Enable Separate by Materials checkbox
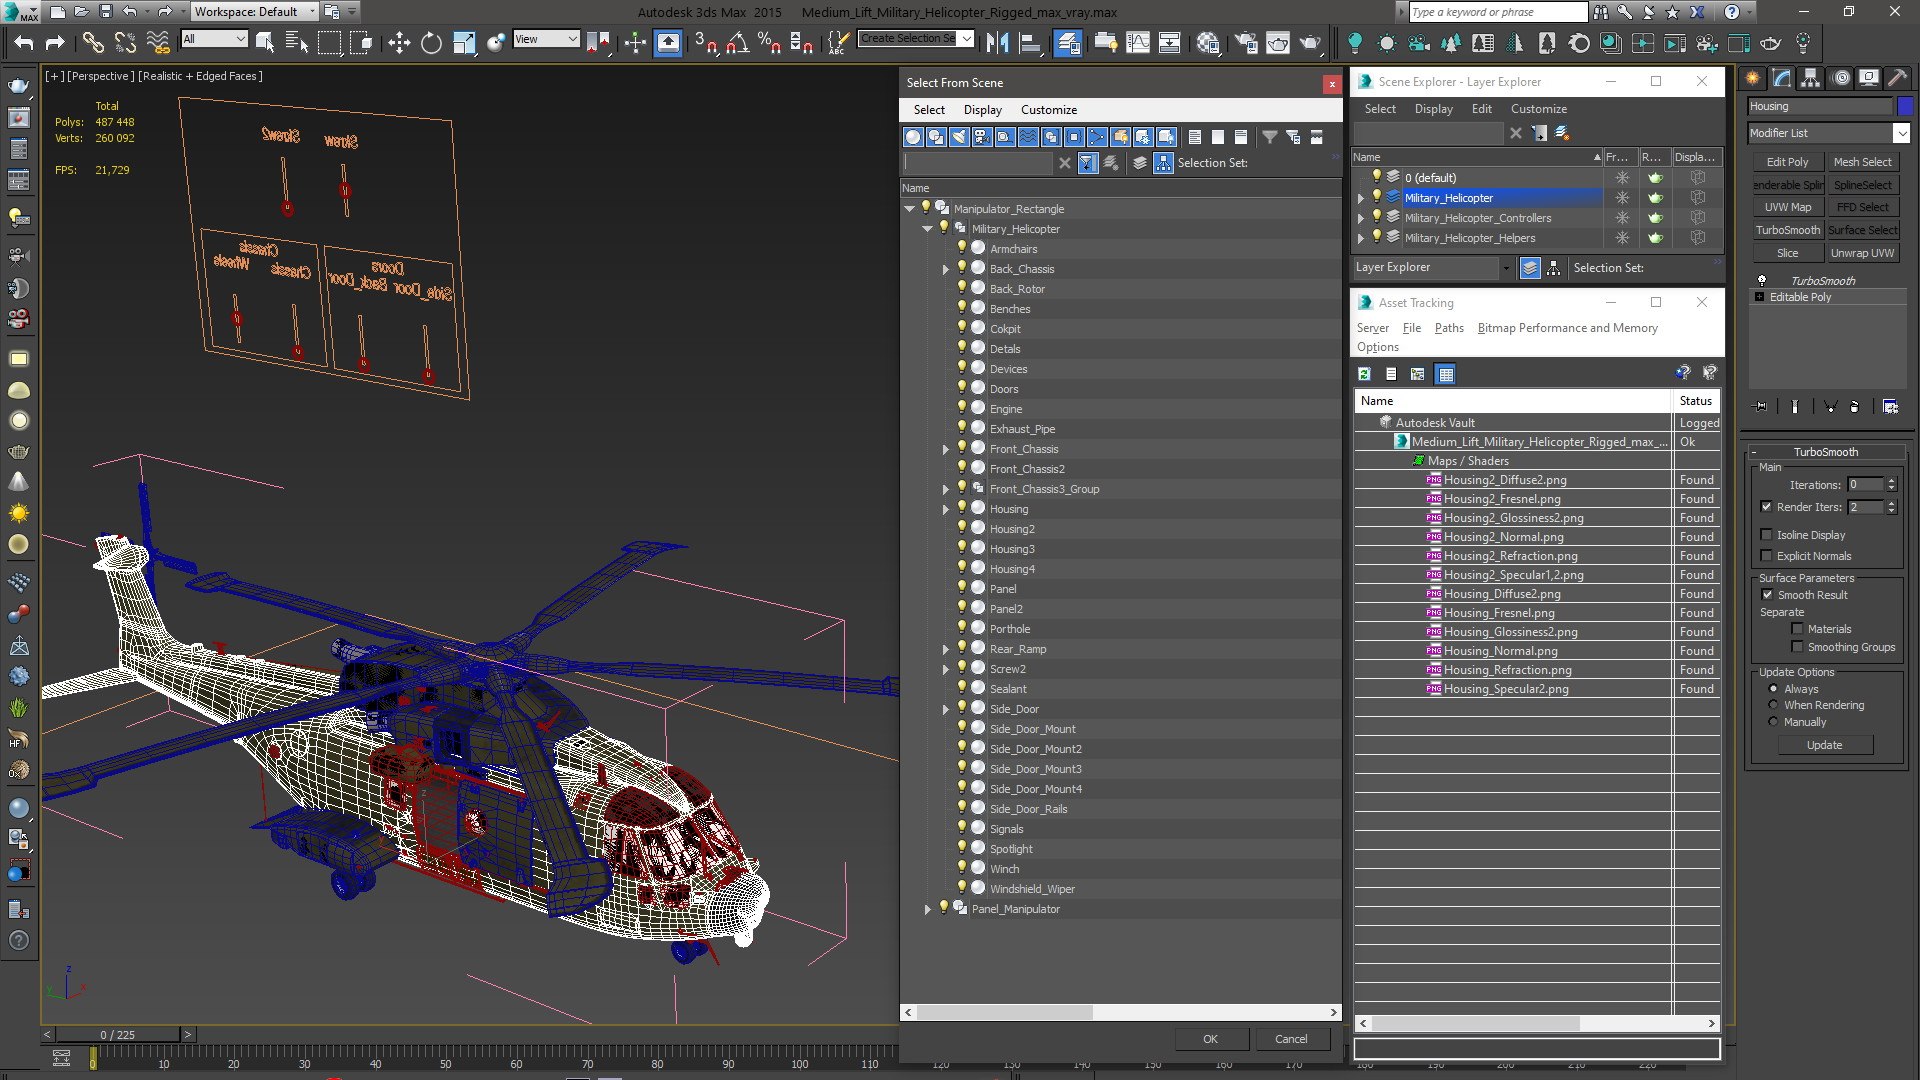The height and width of the screenshot is (1080, 1920). coord(1797,629)
